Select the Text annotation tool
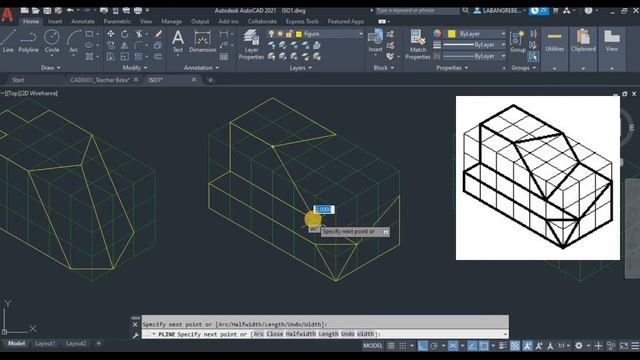The height and width of the screenshot is (360, 640). (178, 41)
